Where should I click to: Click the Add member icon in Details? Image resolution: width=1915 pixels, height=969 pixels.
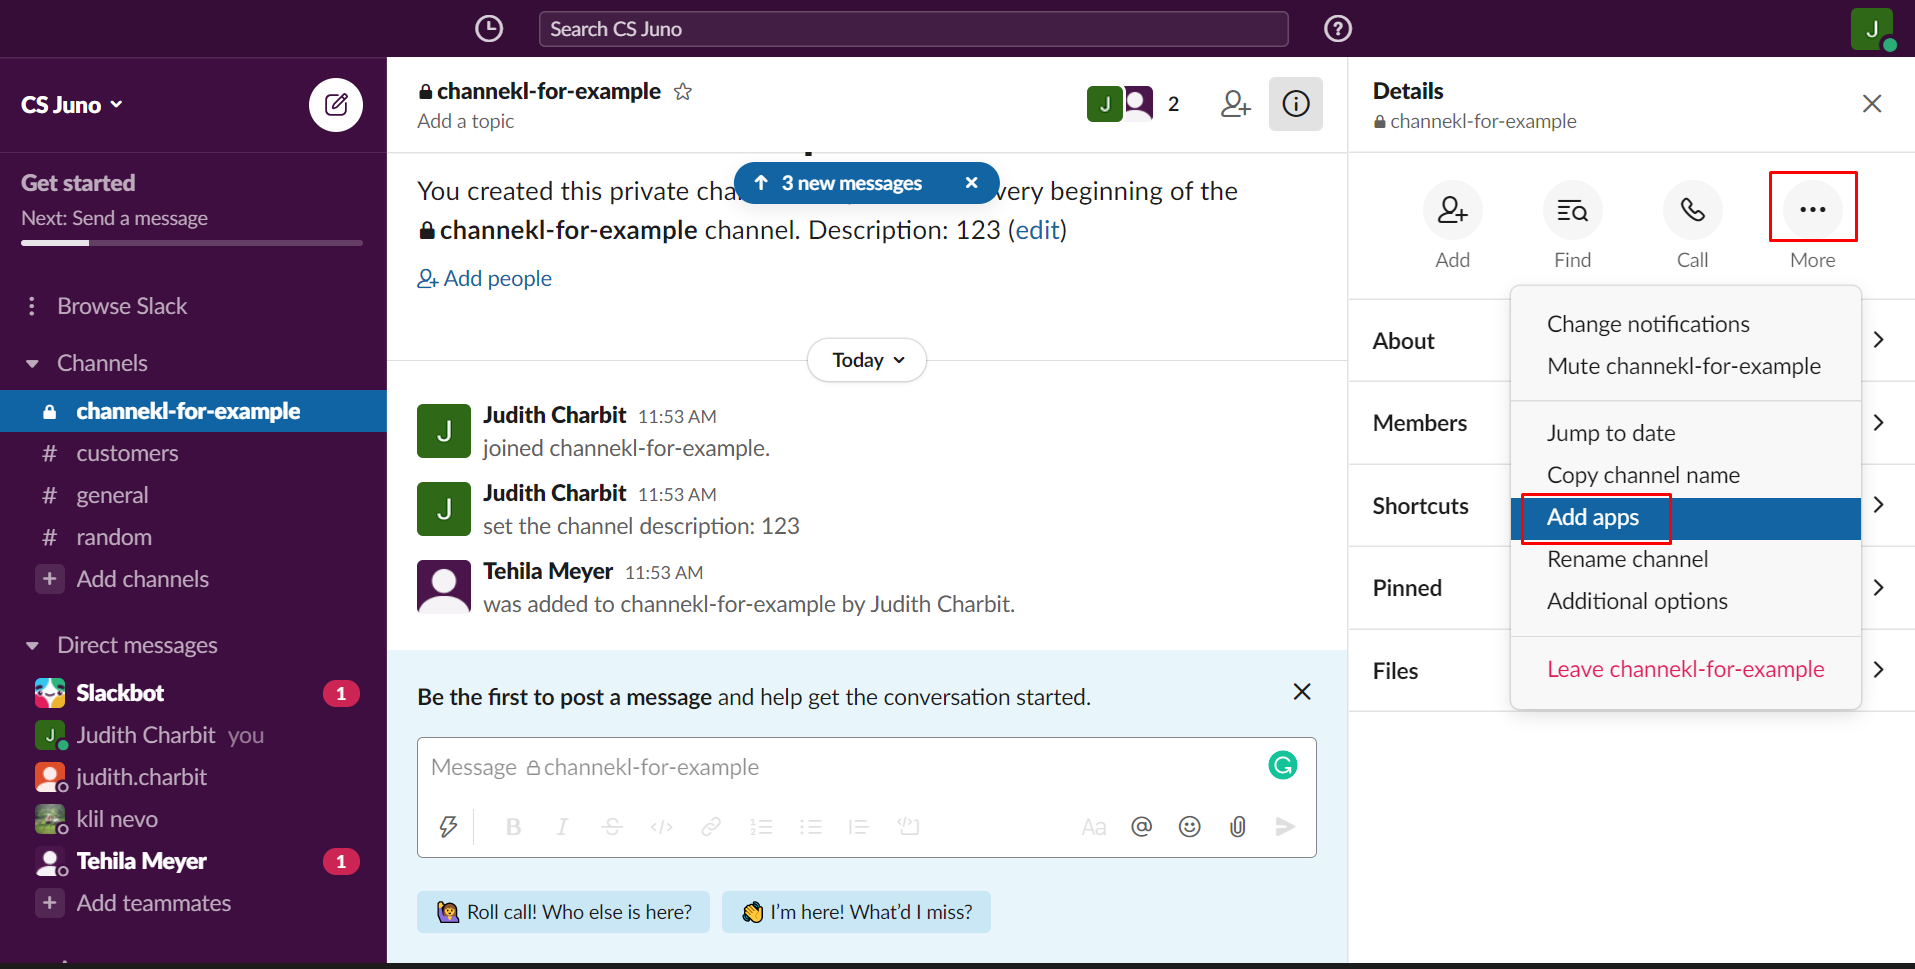(x=1452, y=210)
